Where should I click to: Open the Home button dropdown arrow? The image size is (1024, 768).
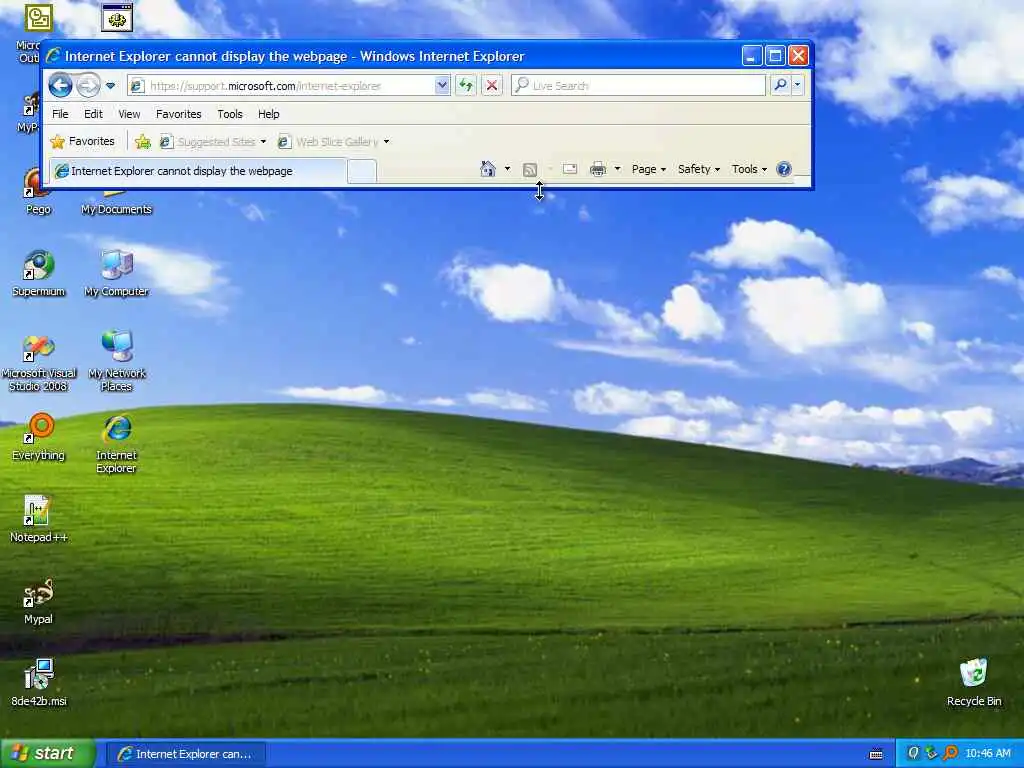click(x=507, y=169)
